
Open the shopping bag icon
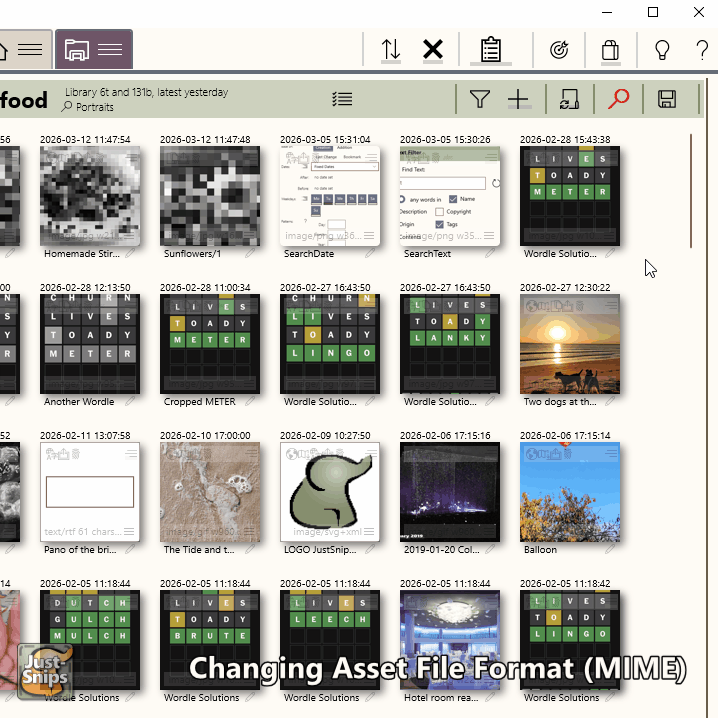pyautogui.click(x=610, y=50)
